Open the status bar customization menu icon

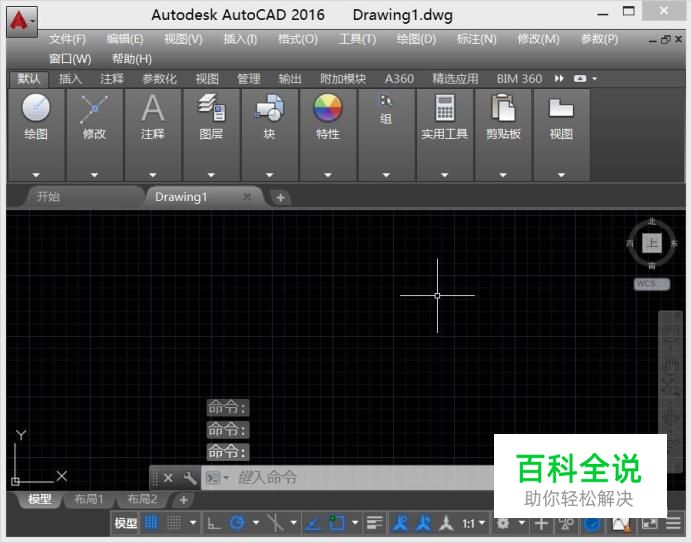click(x=673, y=524)
